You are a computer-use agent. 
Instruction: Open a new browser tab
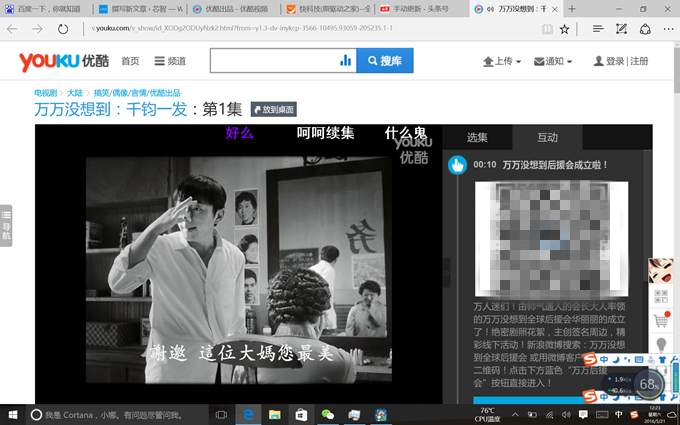click(572, 9)
